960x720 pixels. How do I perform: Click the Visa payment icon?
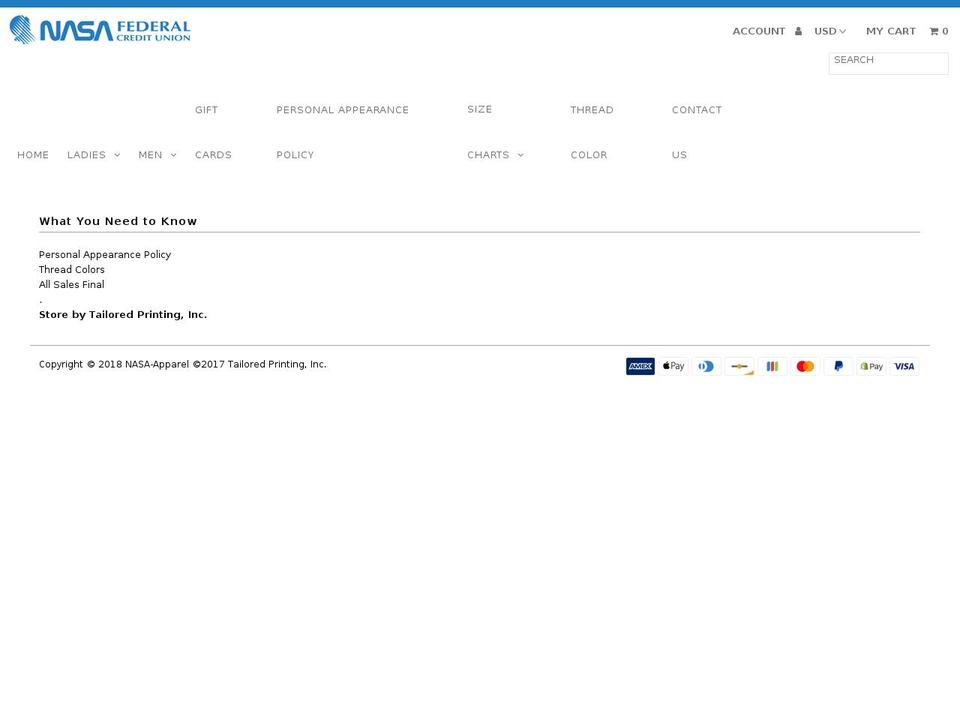click(904, 366)
